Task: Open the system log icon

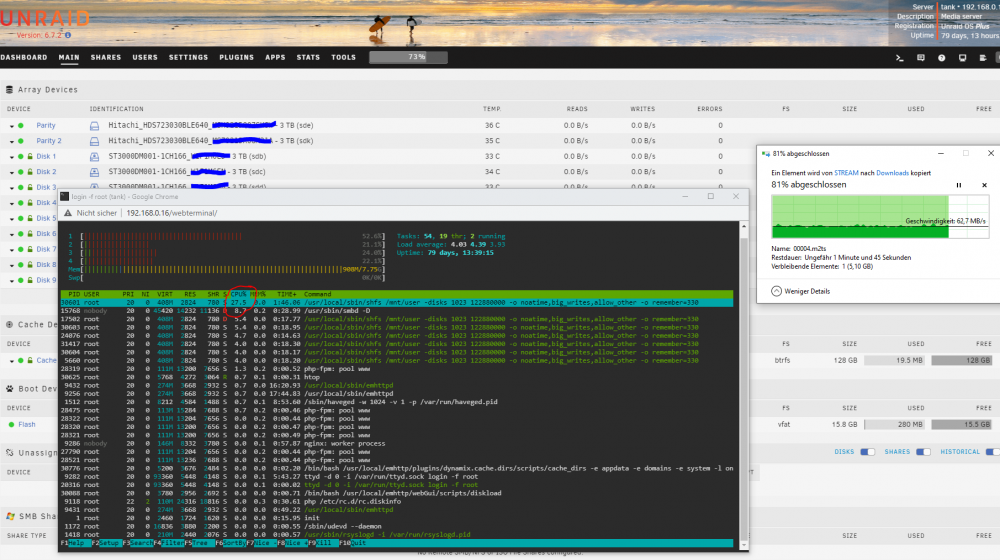Action: tap(983, 57)
